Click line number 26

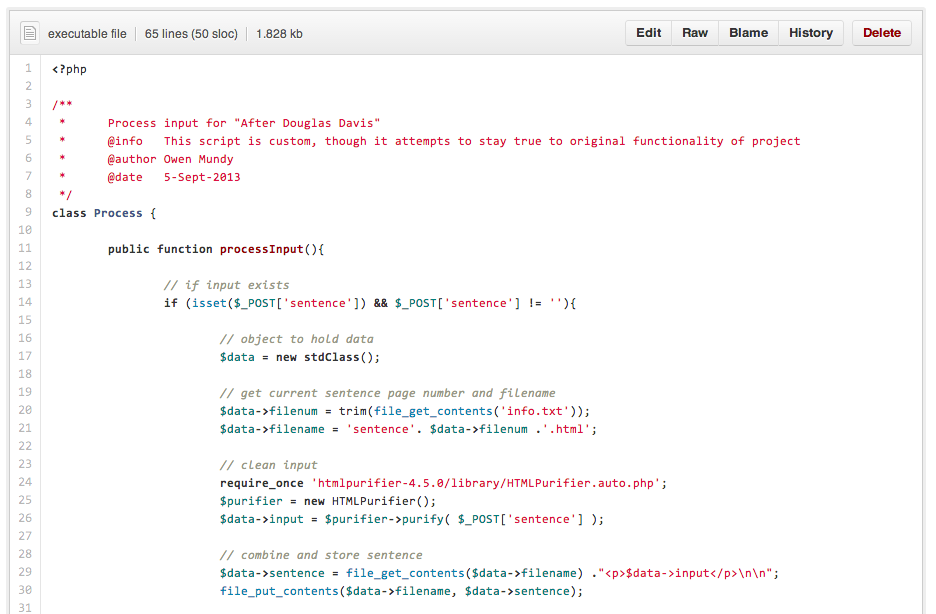pyautogui.click(x=25, y=519)
